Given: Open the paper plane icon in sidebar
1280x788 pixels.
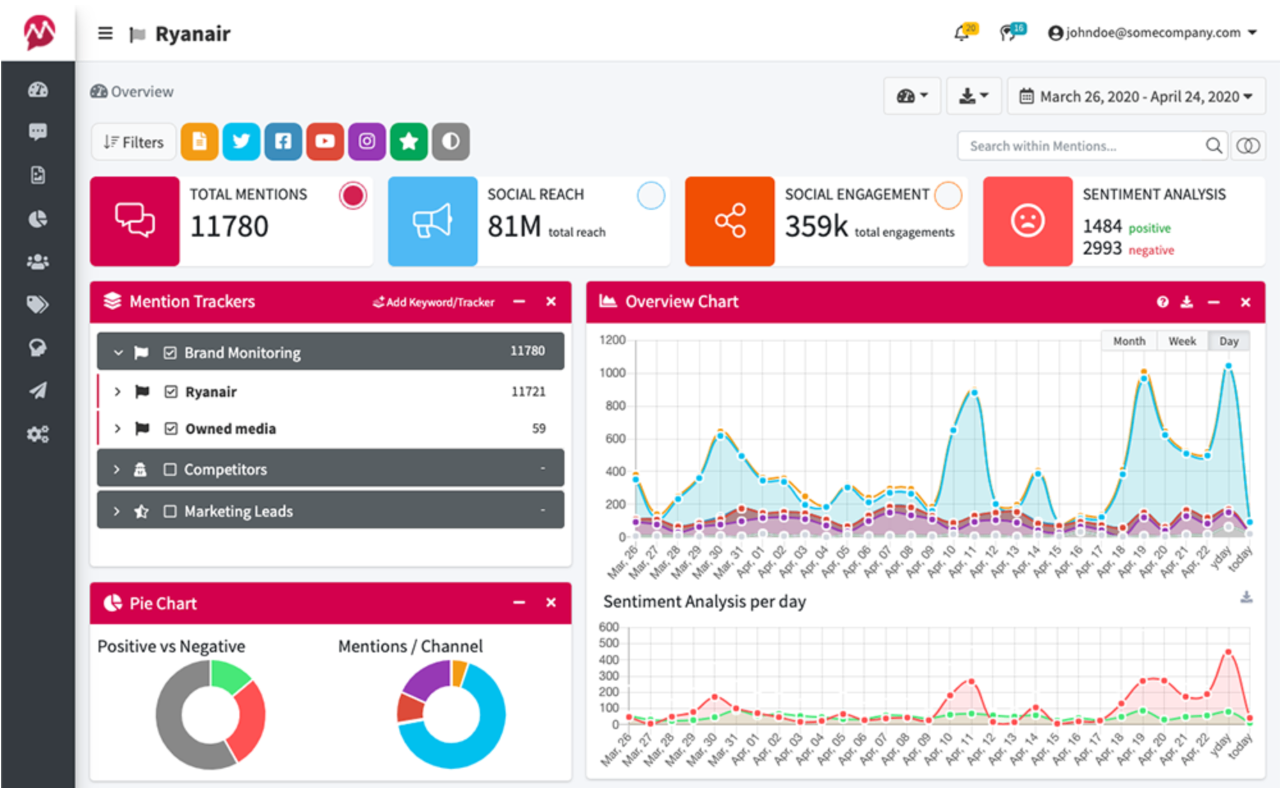Looking at the screenshot, I should 38,391.
